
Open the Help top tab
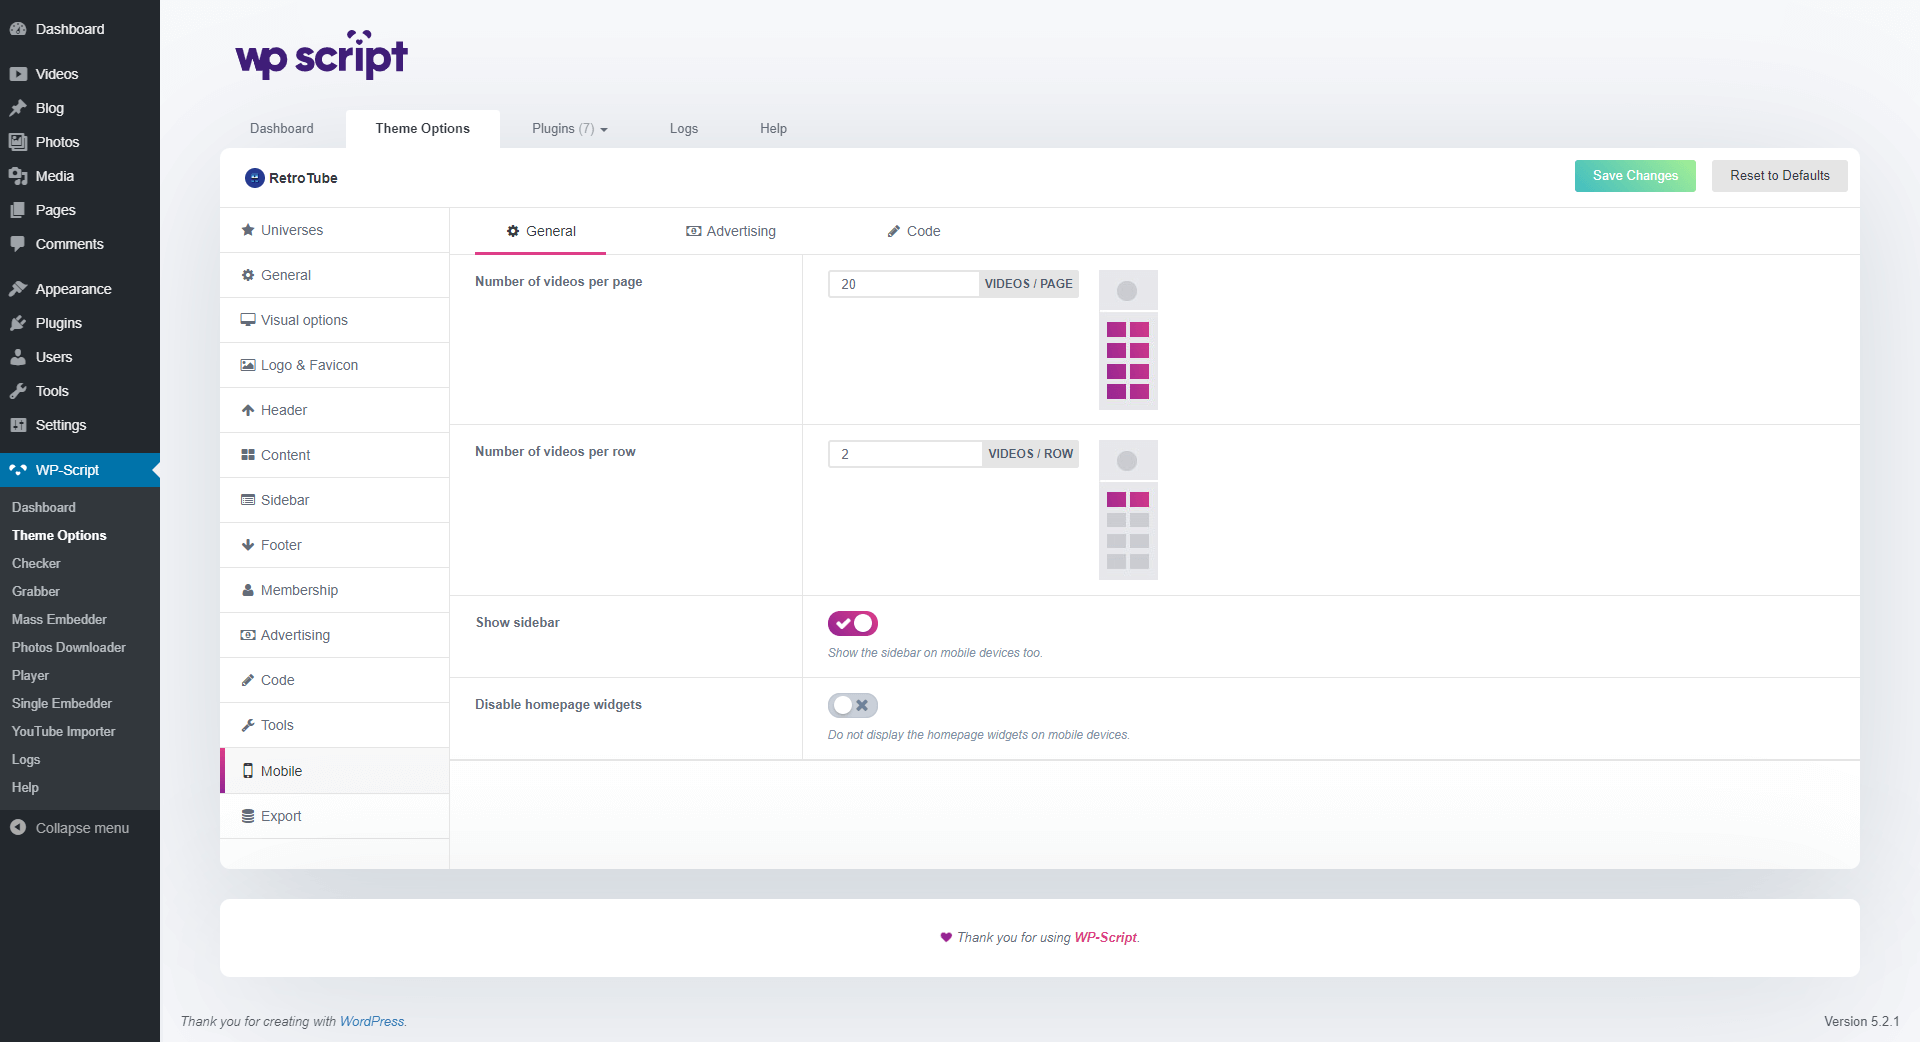[x=773, y=129]
